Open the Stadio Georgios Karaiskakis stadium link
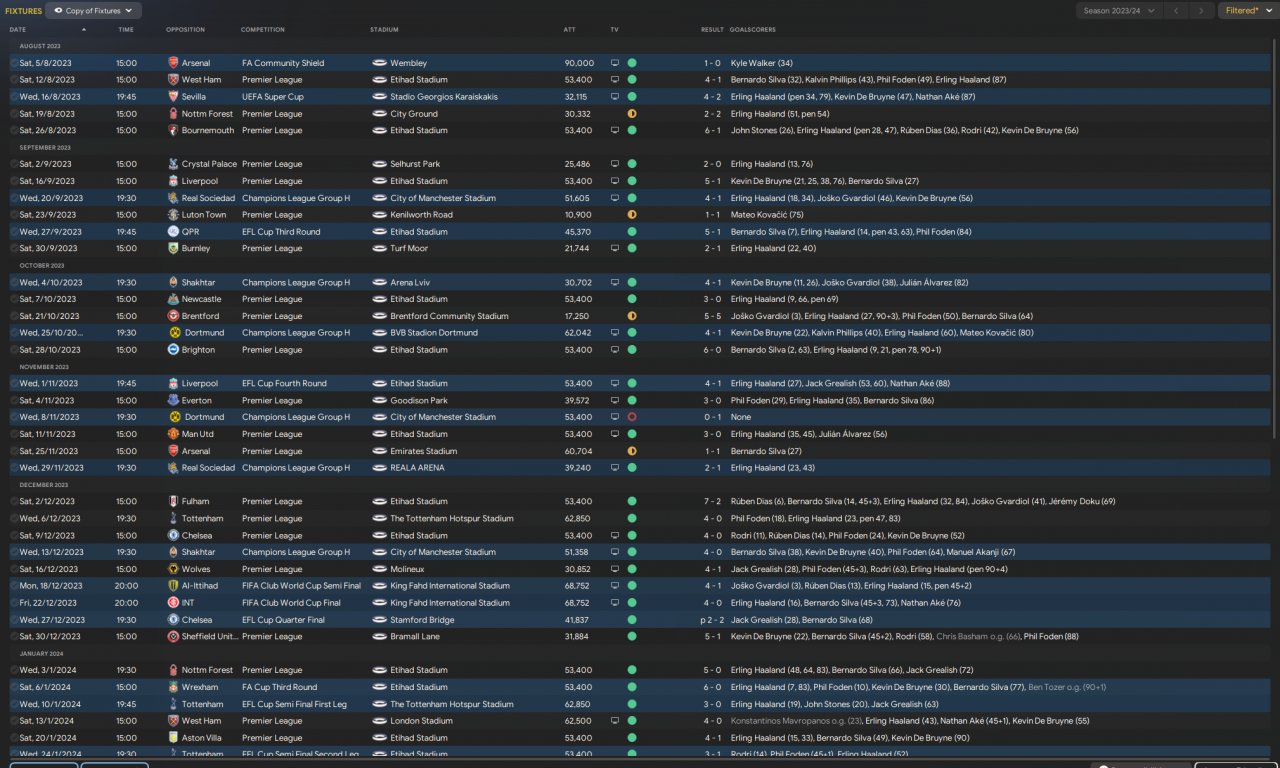Viewport: 1280px width, 768px height. (x=446, y=97)
